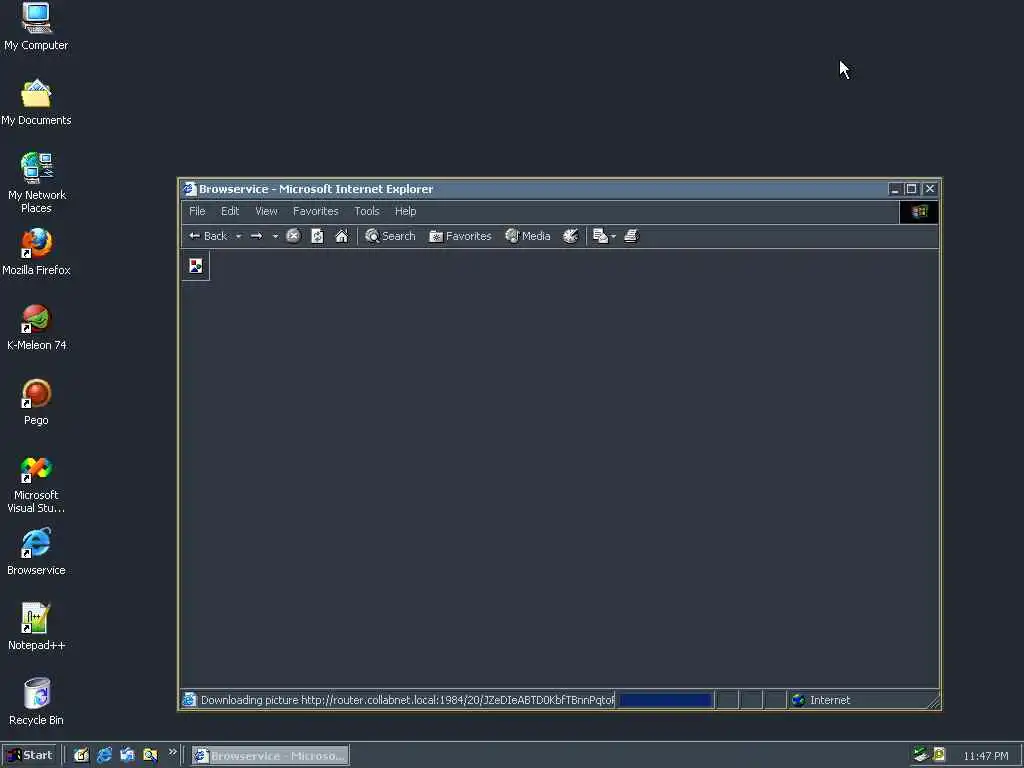This screenshot has height=768, width=1024.
Task: Select the Recycle Bin icon
Action: point(36,702)
